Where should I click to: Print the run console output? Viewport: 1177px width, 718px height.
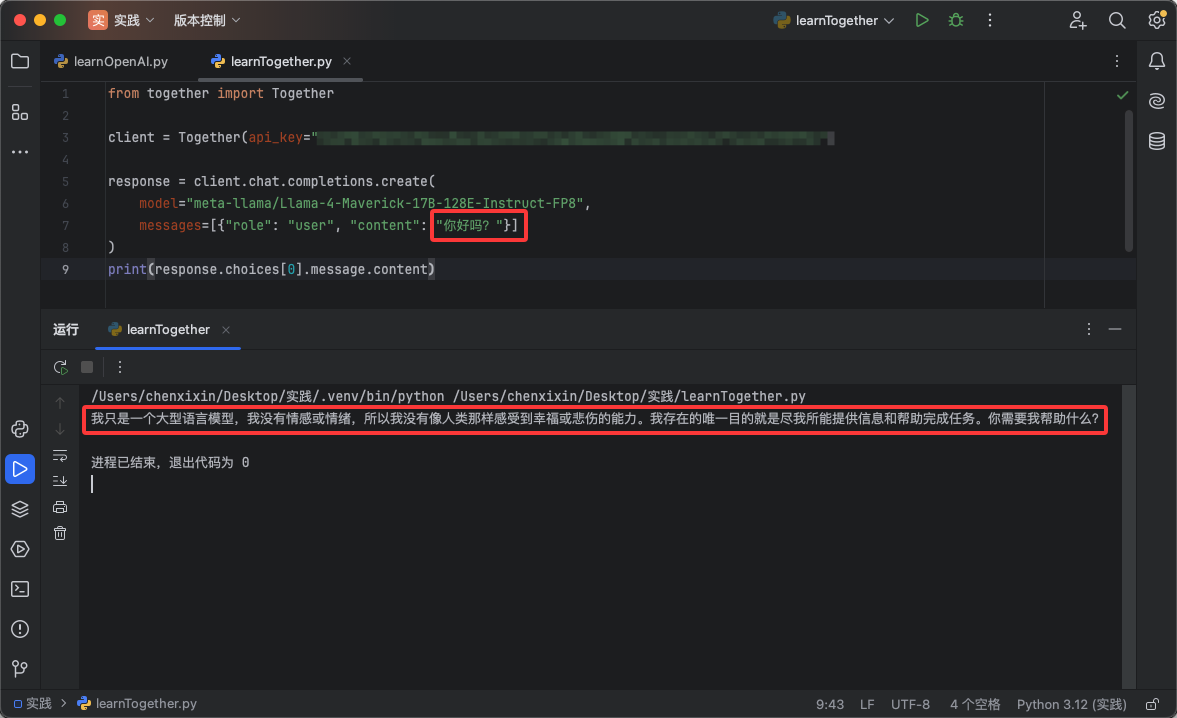[60, 507]
